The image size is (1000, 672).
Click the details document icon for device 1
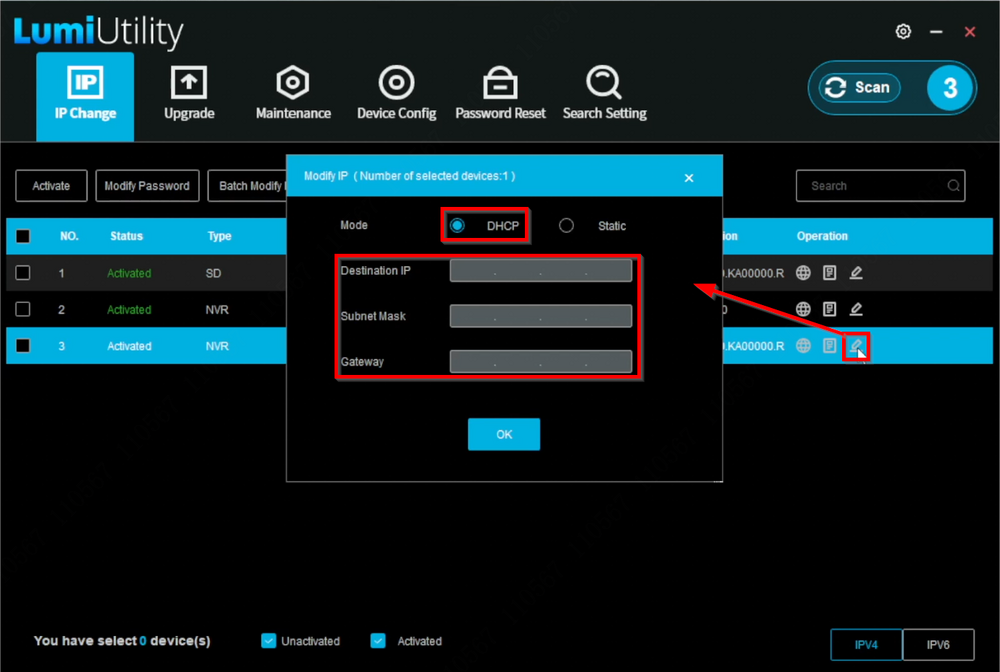[829, 273]
